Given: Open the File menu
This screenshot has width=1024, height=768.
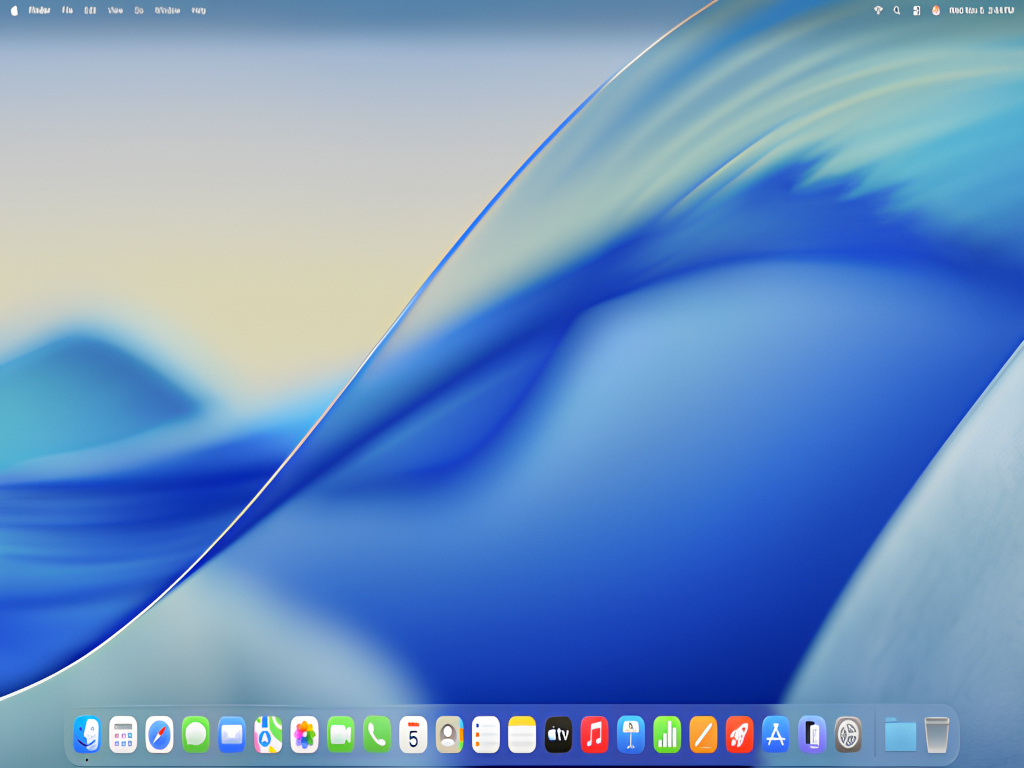Looking at the screenshot, I should click(67, 10).
